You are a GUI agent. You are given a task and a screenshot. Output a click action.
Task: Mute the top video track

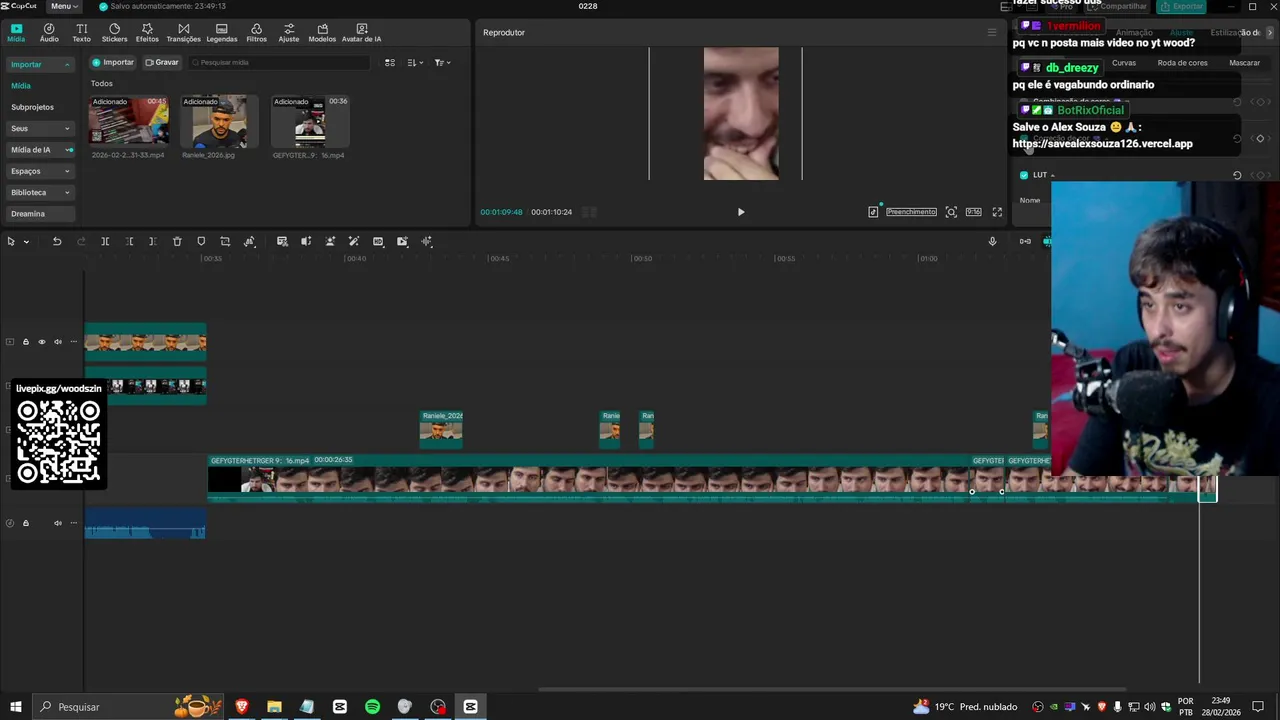tap(58, 342)
